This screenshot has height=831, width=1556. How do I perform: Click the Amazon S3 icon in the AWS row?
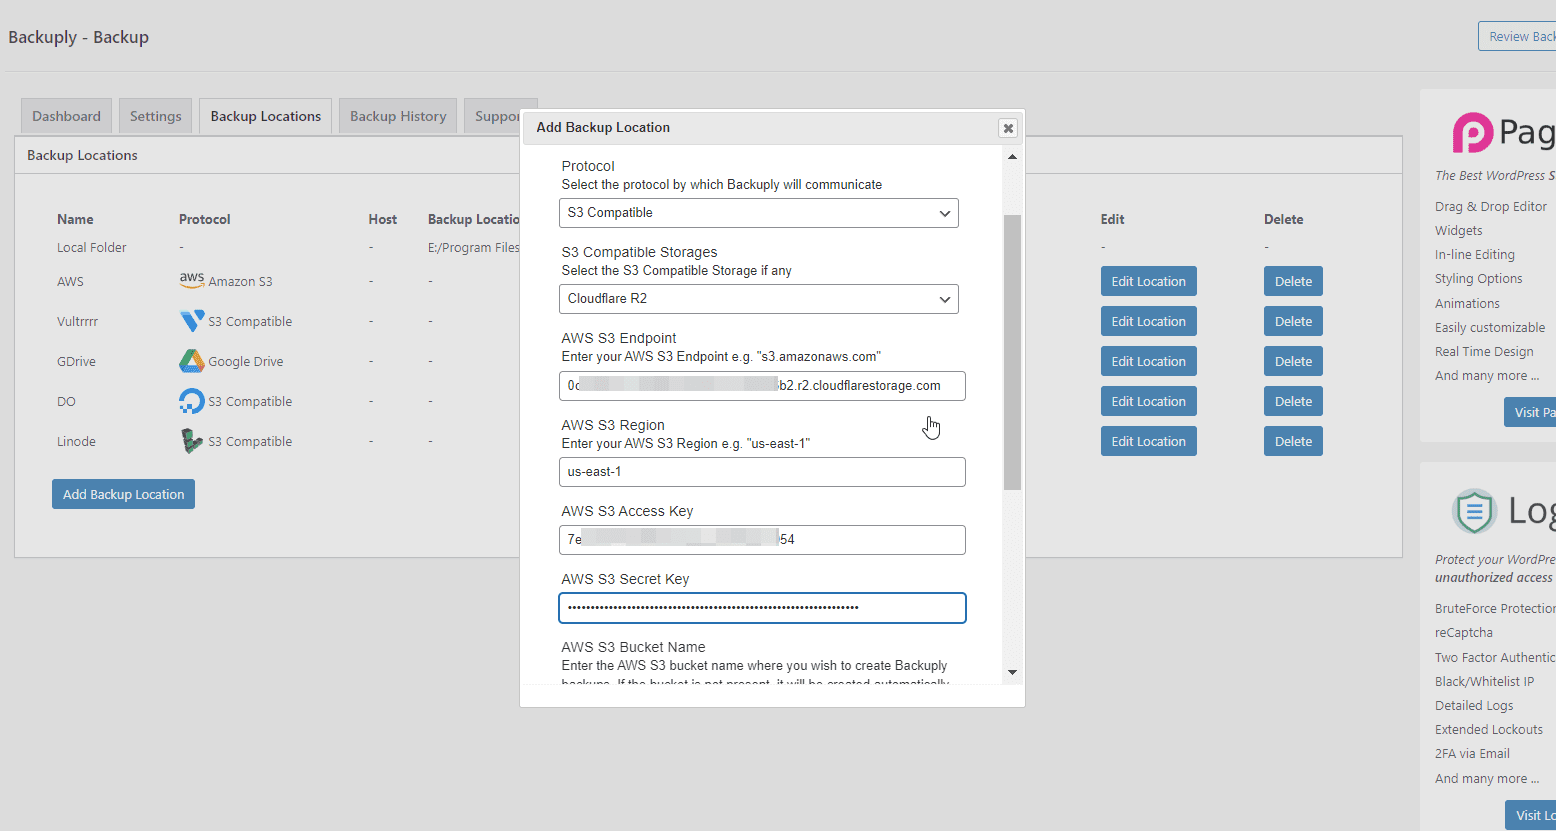pos(191,278)
